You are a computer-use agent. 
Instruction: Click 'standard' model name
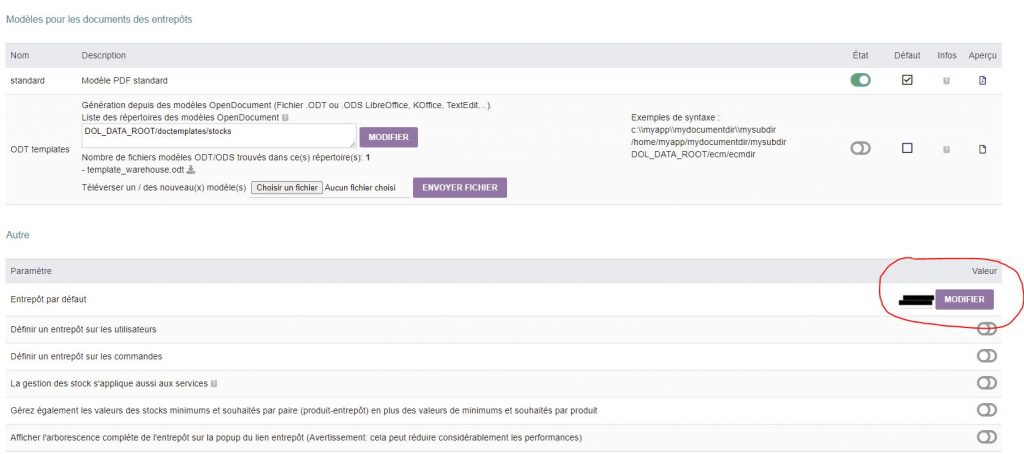pyautogui.click(x=27, y=81)
